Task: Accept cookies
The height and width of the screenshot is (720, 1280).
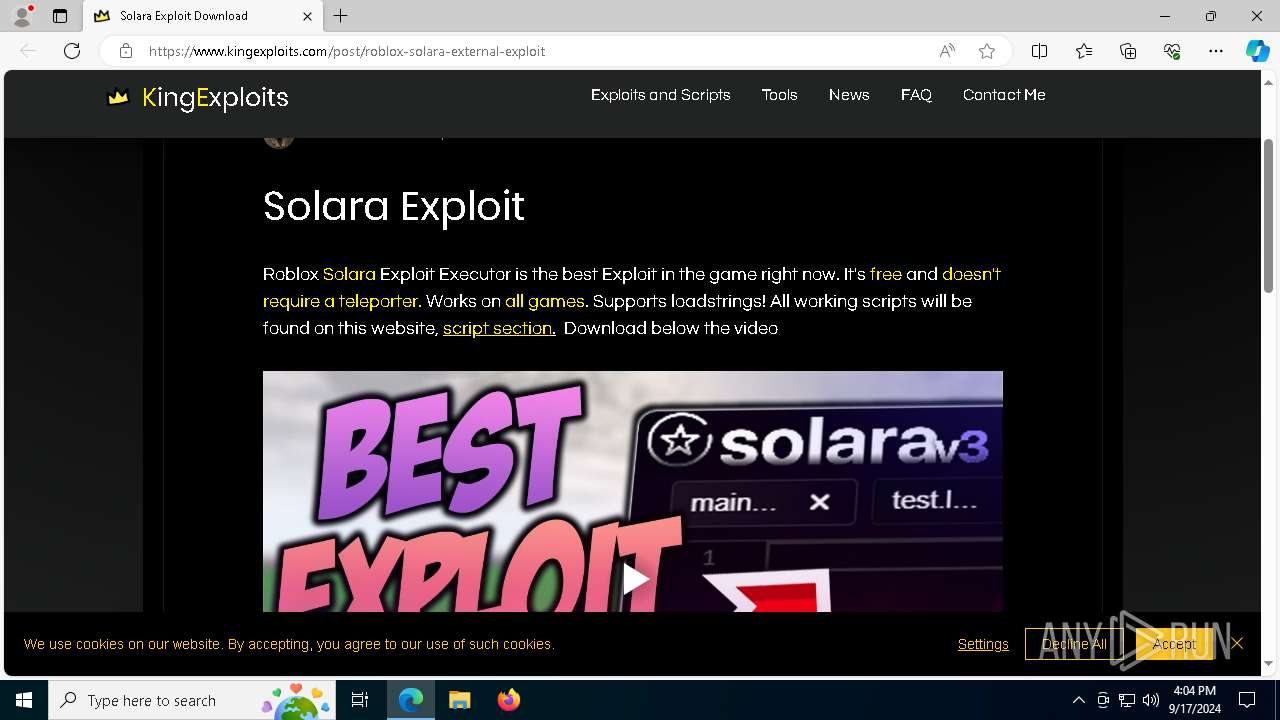Action: click(1173, 644)
